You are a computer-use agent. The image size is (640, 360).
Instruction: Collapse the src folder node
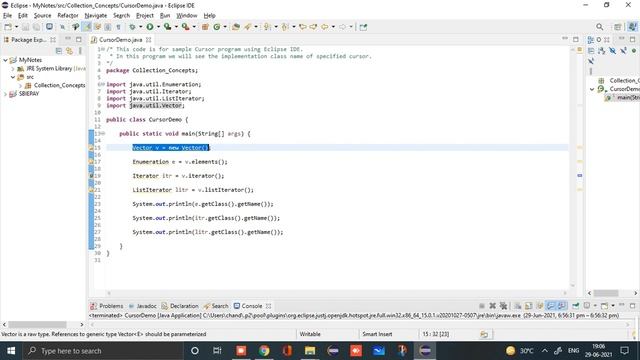pos(13,77)
